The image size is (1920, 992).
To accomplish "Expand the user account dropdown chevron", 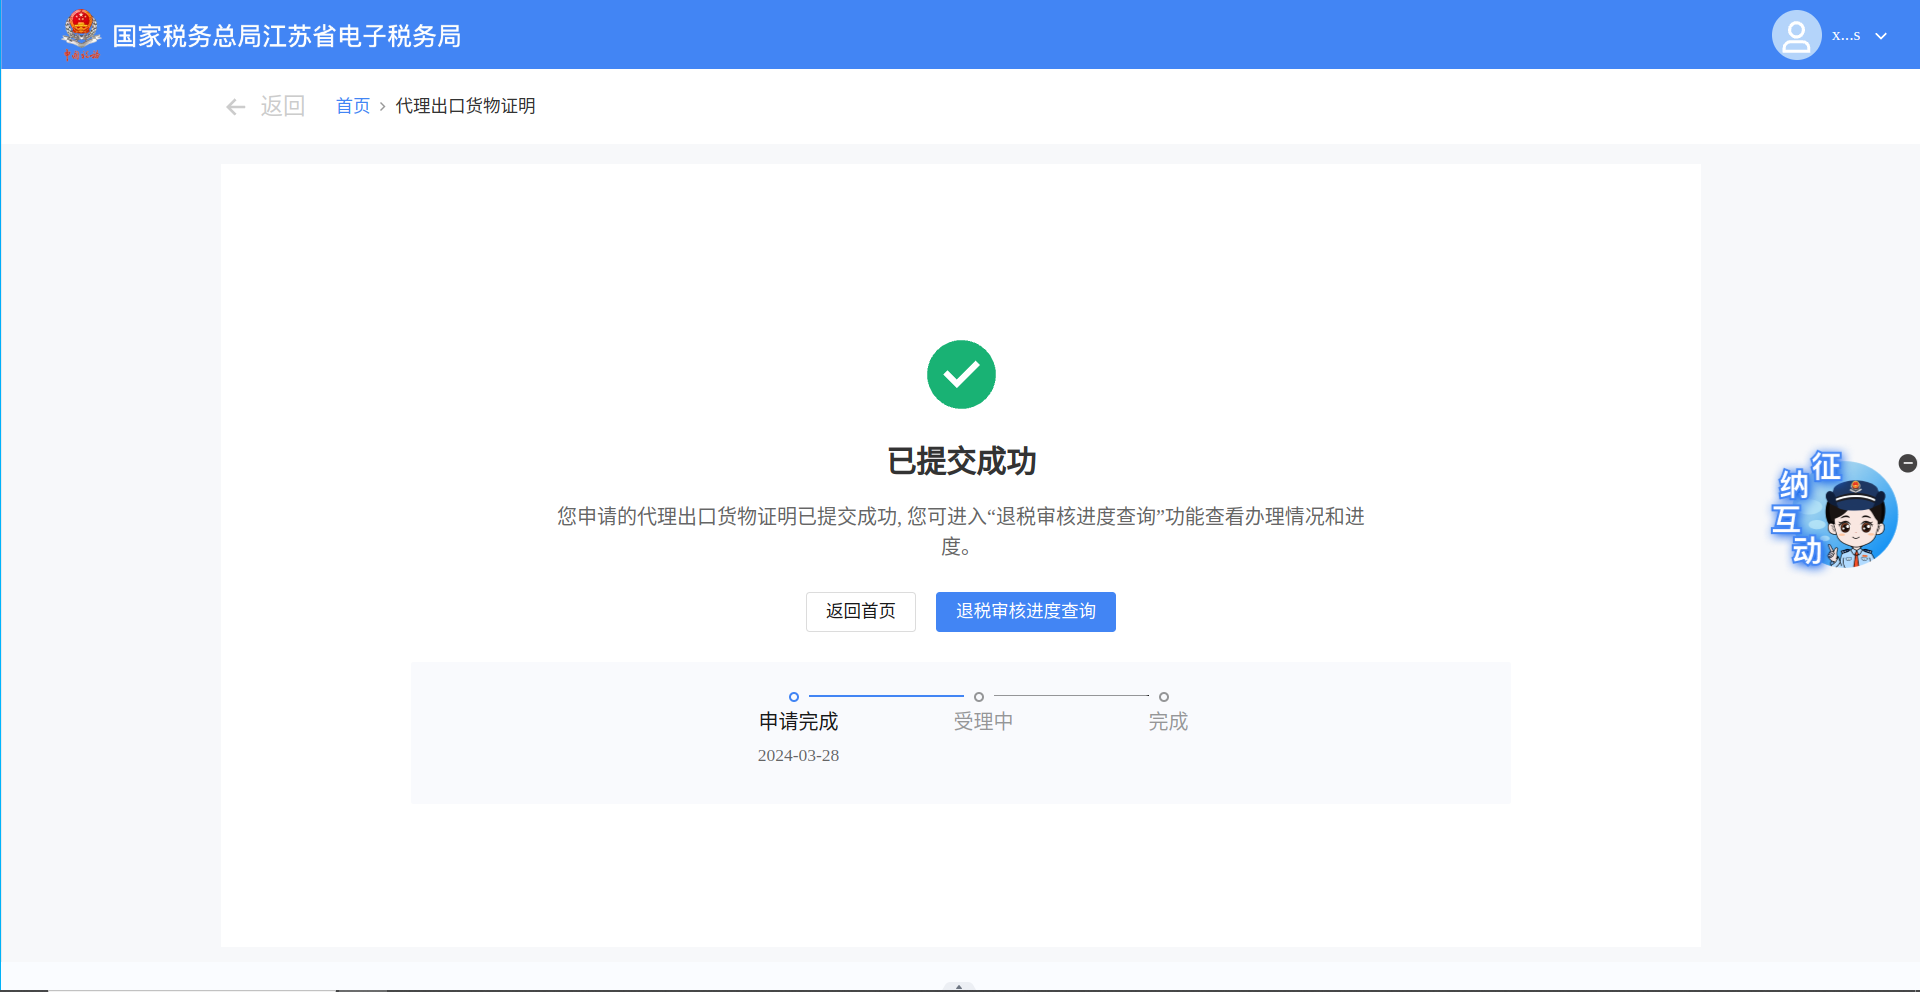I will pos(1881,36).
